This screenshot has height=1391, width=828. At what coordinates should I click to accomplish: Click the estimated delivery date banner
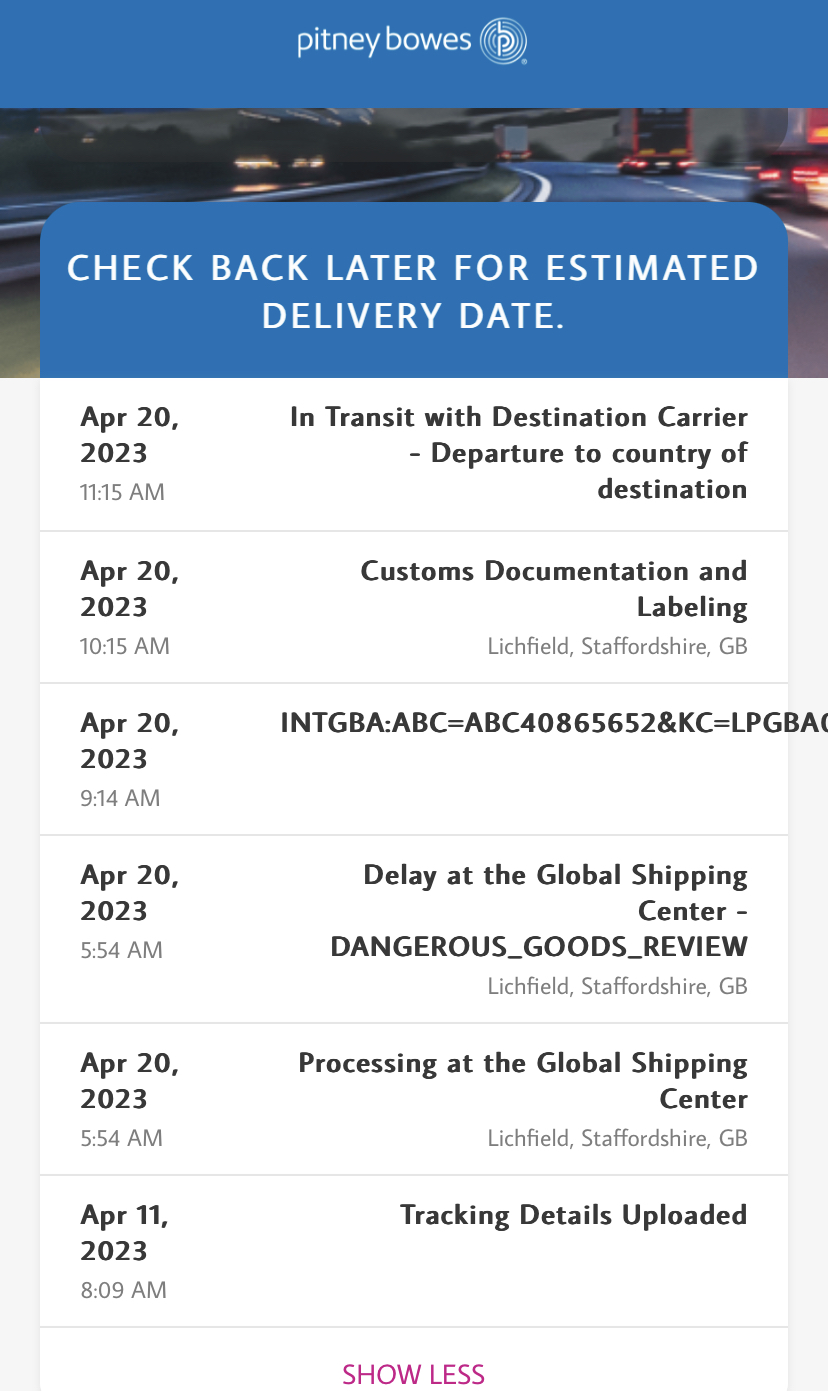pos(413,292)
